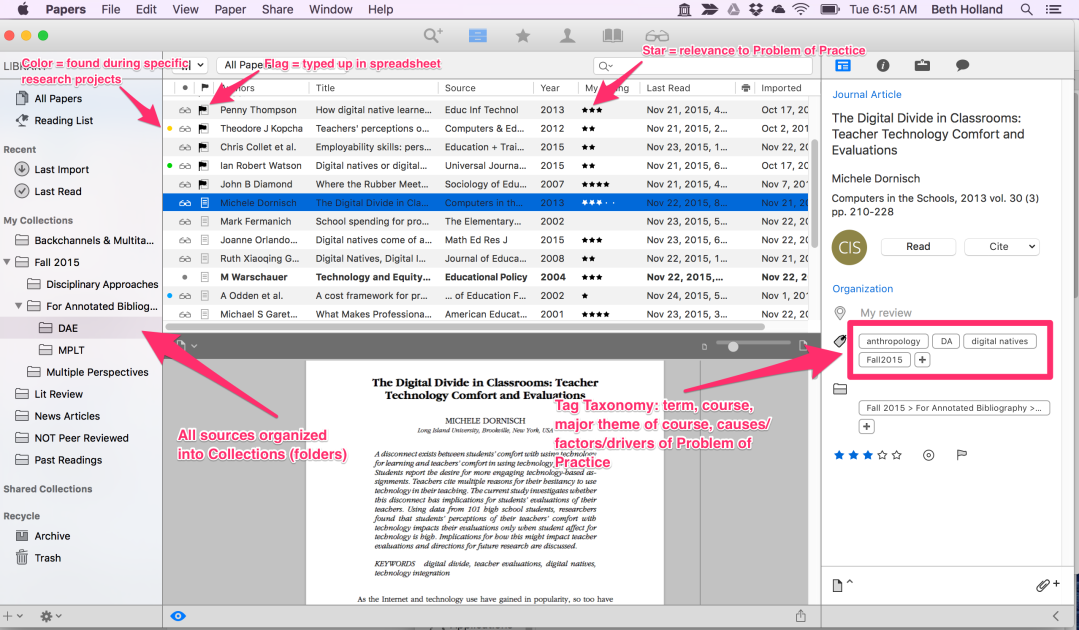Image resolution: width=1079 pixels, height=630 pixels.
Task: Select the Library view toolbar icon
Action: [478, 35]
